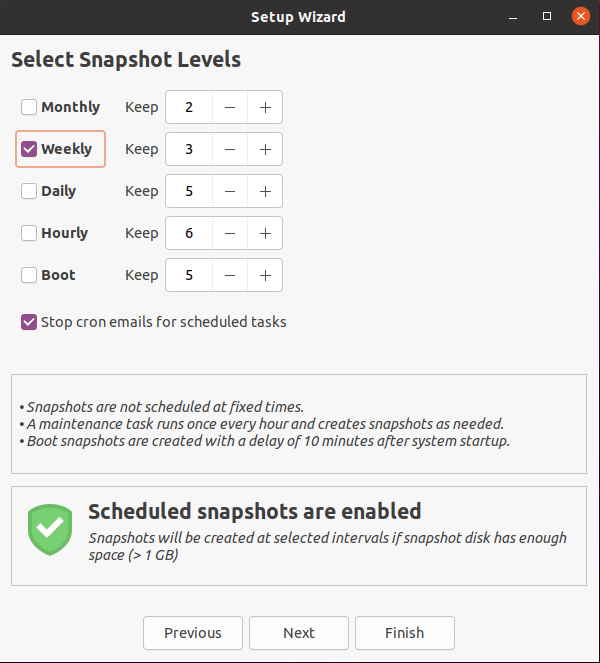The width and height of the screenshot is (600, 663).
Task: Raise the Boot keep count with plus
Action: (265, 275)
